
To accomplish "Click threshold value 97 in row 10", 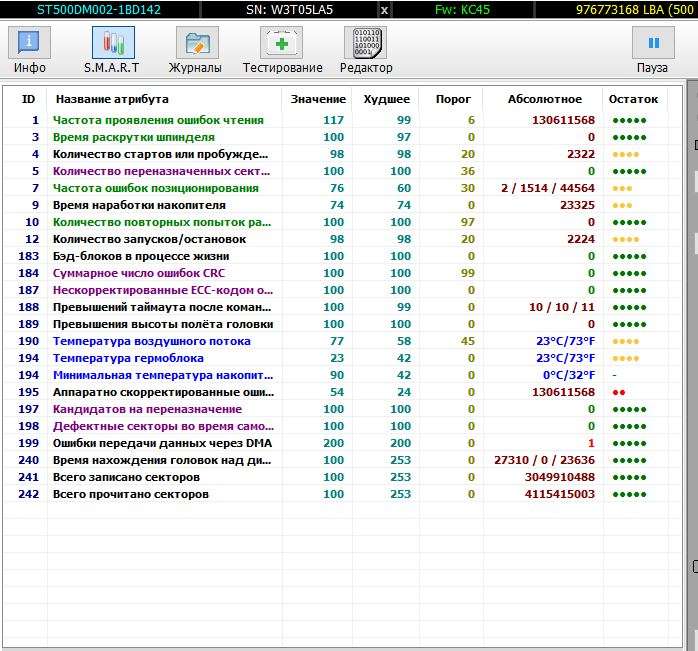I will (x=467, y=222).
